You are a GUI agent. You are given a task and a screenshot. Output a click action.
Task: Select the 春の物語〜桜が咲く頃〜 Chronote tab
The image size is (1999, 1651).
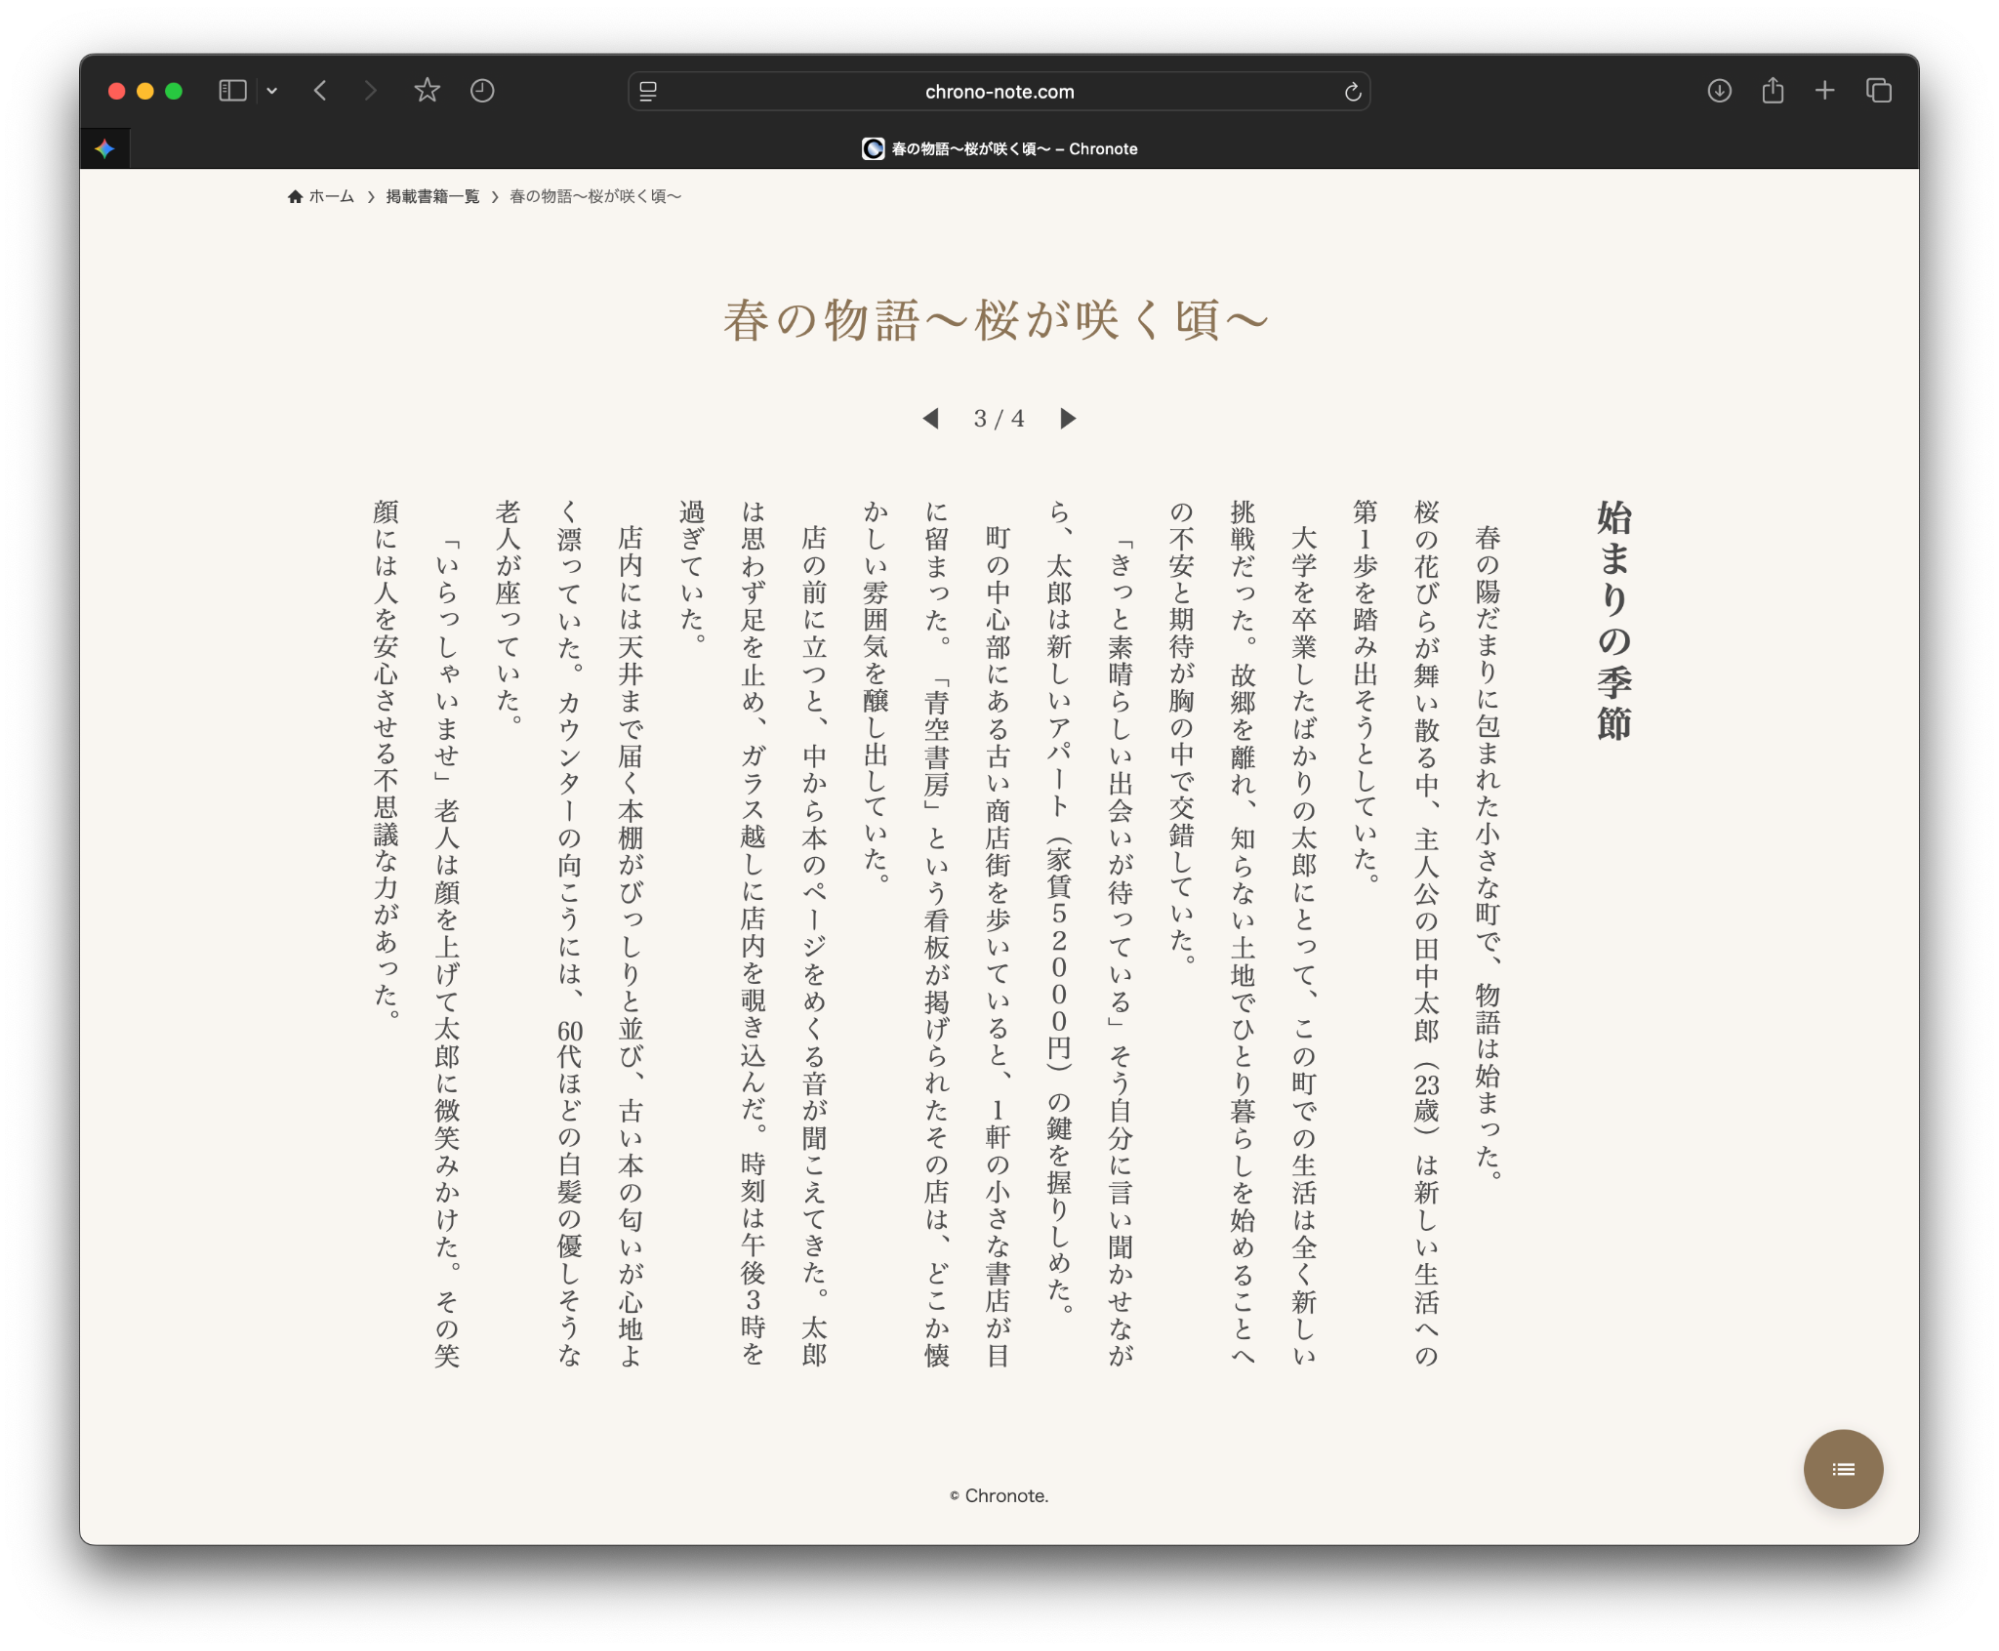(x=999, y=148)
